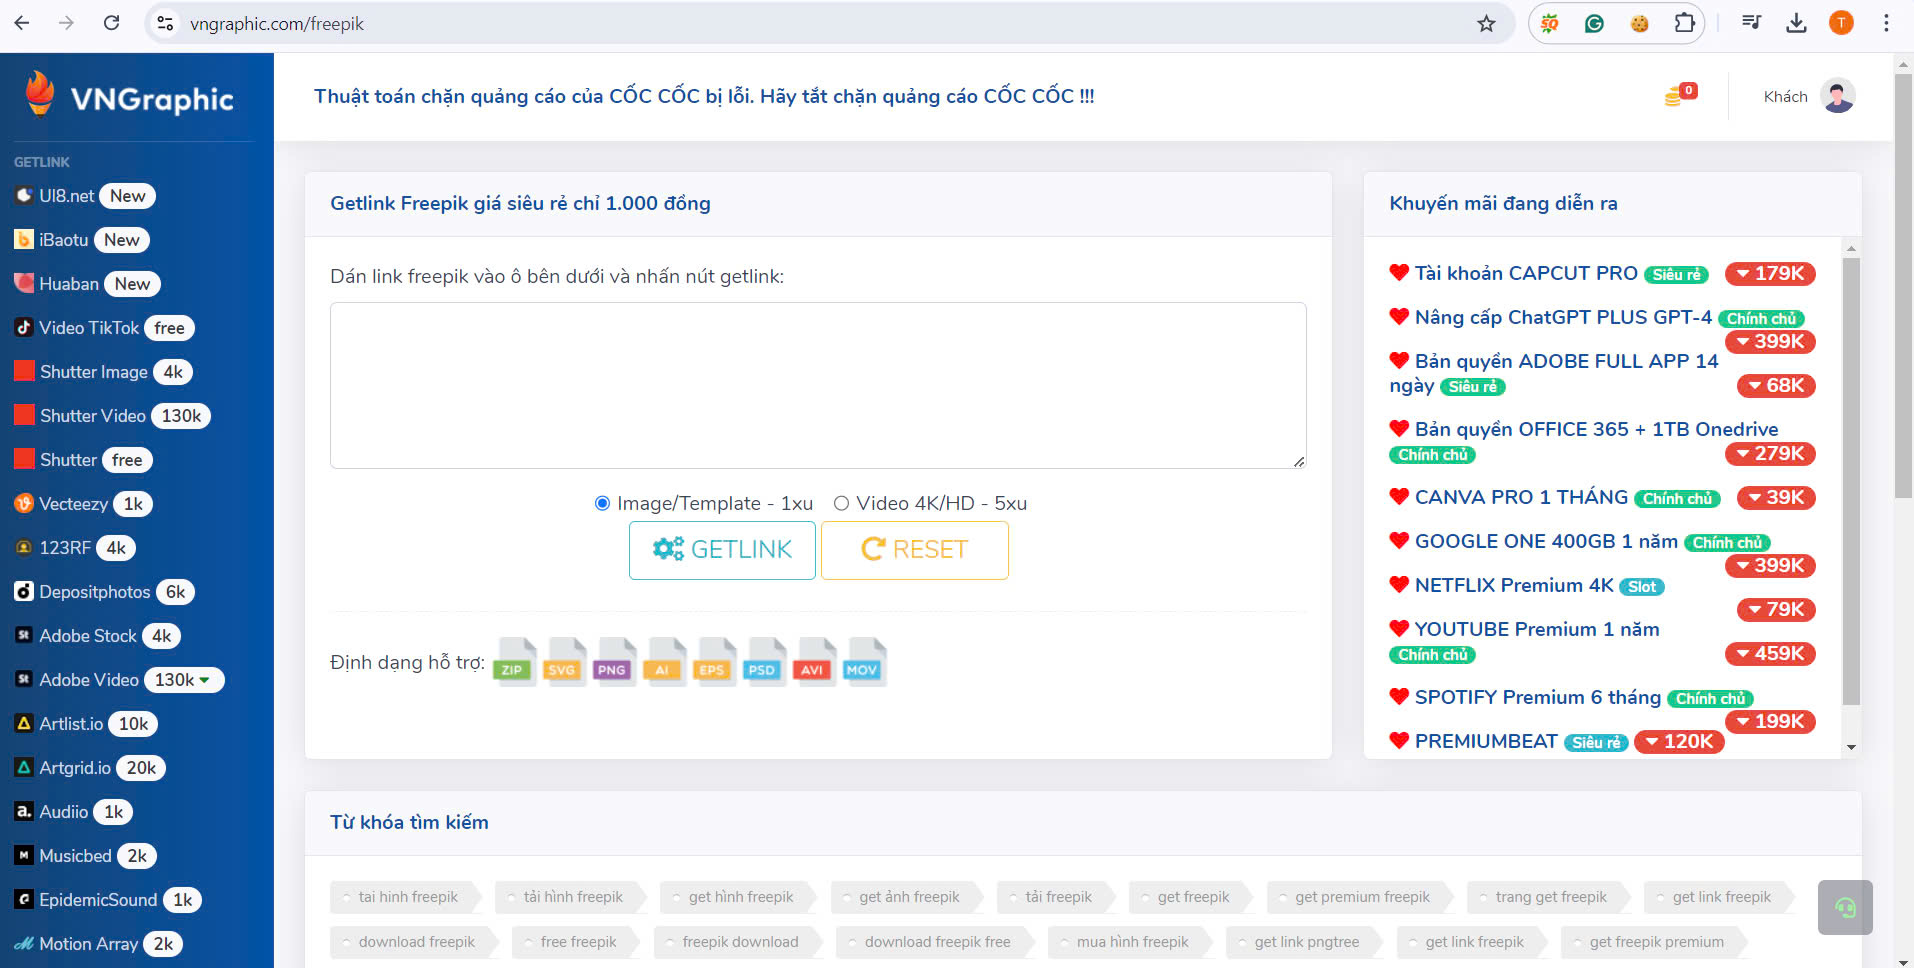Image resolution: width=1914 pixels, height=968 pixels.
Task: Click the page vertical scrollbar
Action: [x=1903, y=285]
